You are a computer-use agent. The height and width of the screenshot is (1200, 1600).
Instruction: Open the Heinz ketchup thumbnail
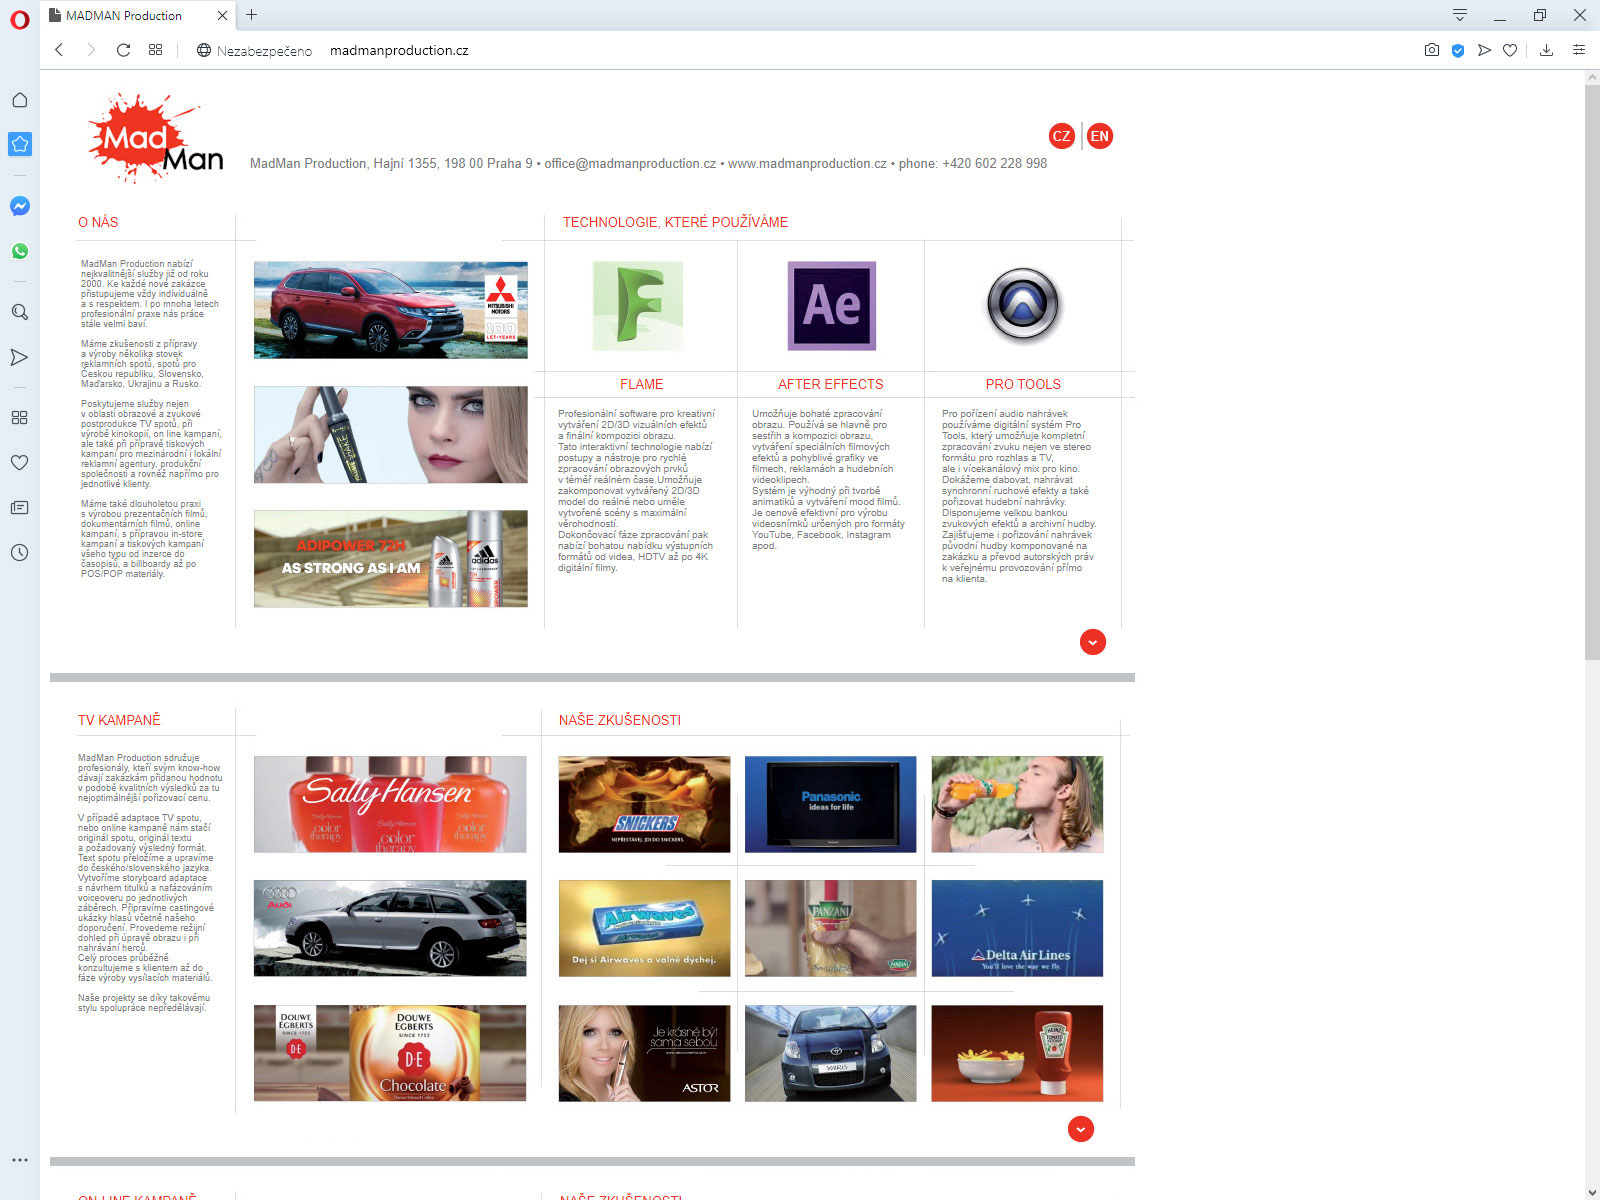coord(1017,1053)
